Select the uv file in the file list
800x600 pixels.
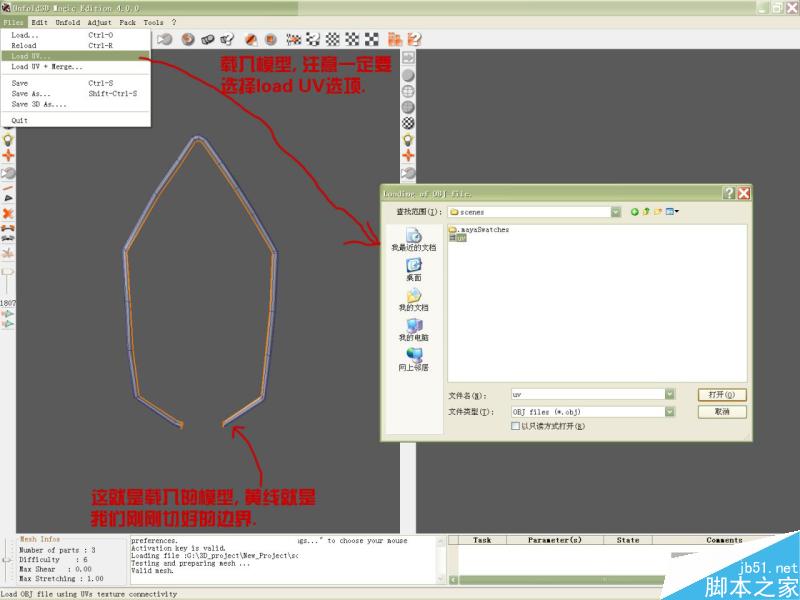coord(458,238)
